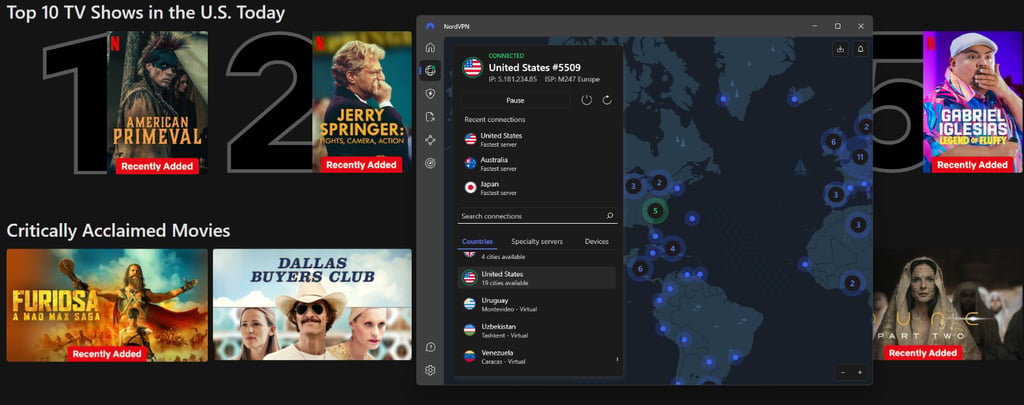Click the Japan flag in recent connections
This screenshot has height=405, width=1024.
tap(470, 187)
